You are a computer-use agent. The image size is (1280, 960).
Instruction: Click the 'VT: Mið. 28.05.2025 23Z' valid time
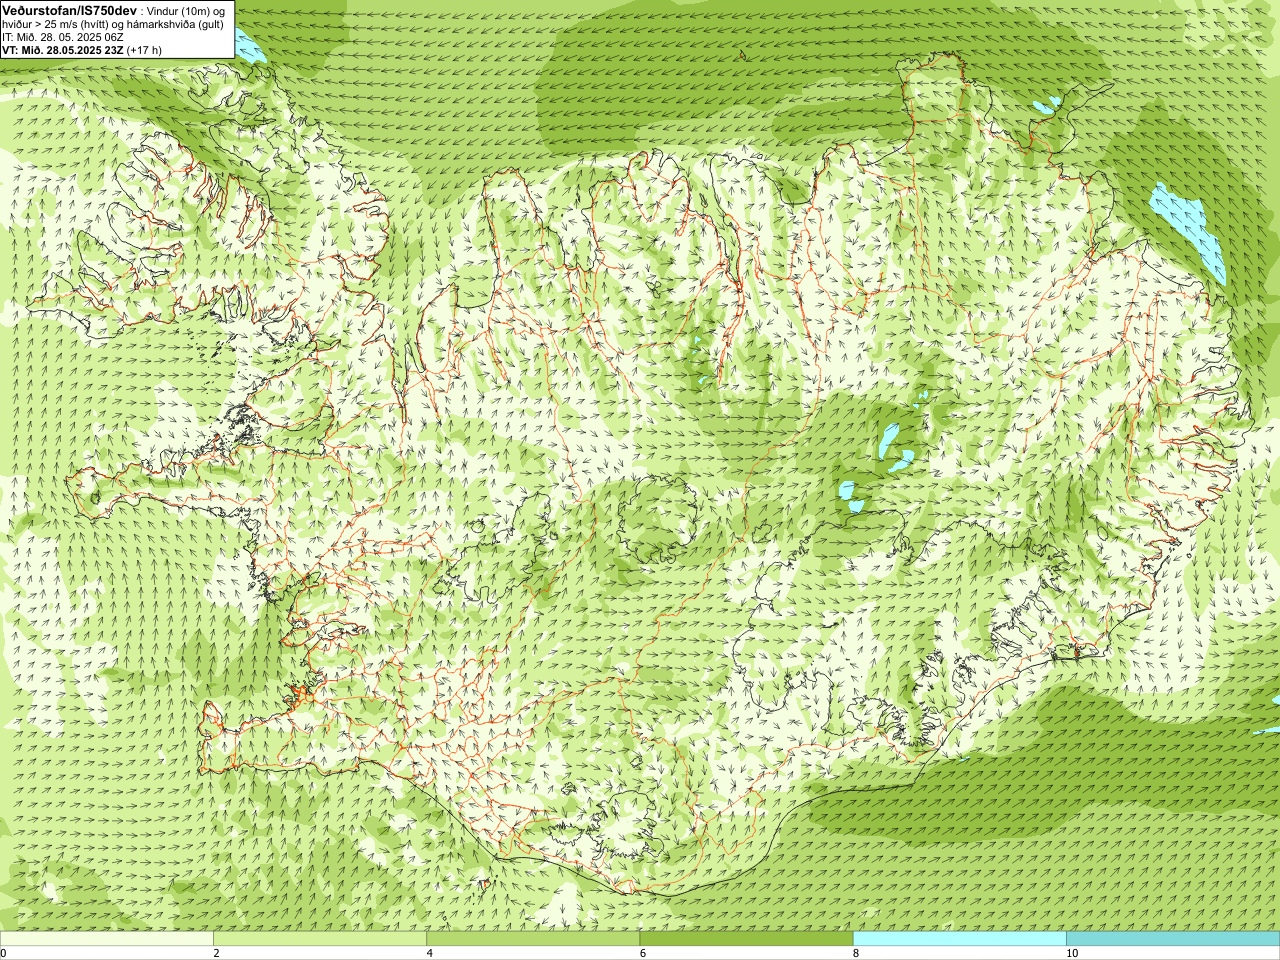click(62, 49)
